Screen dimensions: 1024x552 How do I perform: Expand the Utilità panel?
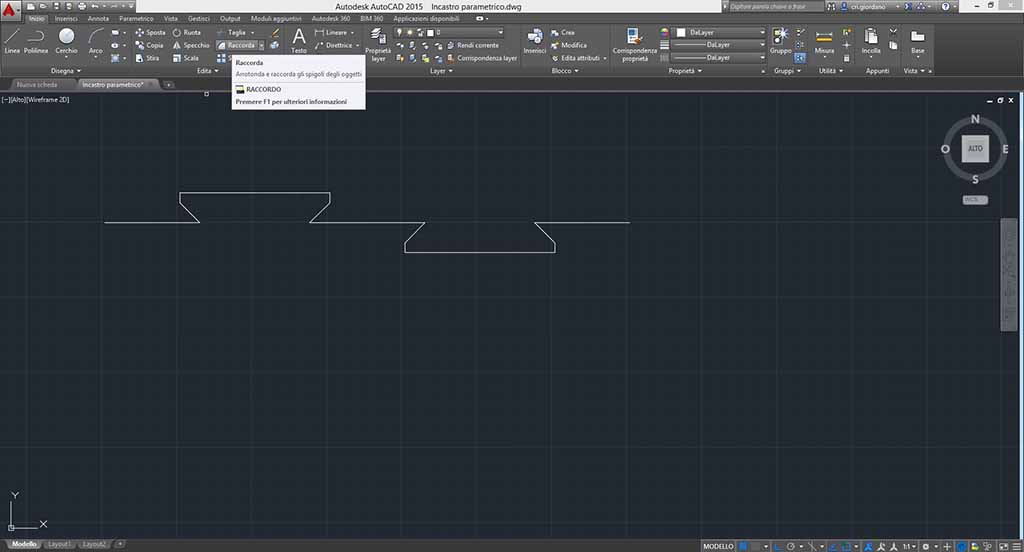[831, 71]
